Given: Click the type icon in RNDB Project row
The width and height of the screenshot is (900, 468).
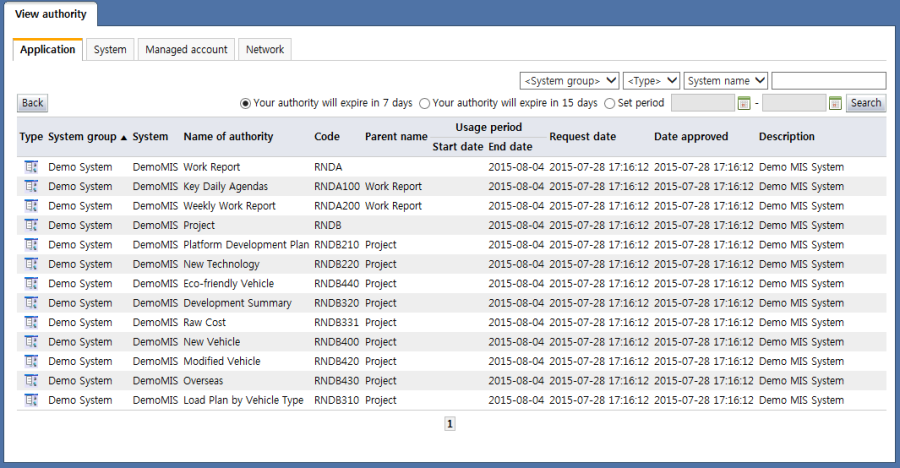Looking at the screenshot, I should [x=31, y=225].
